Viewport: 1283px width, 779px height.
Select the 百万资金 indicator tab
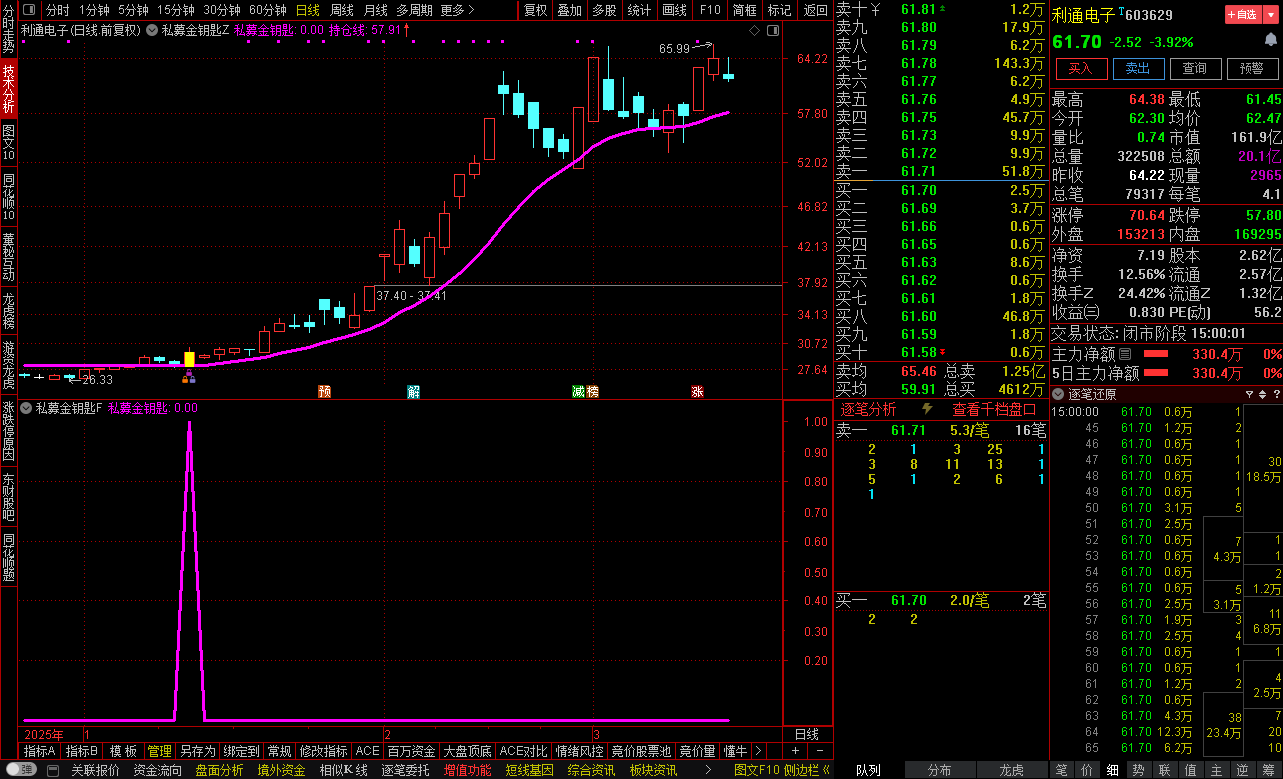(411, 751)
